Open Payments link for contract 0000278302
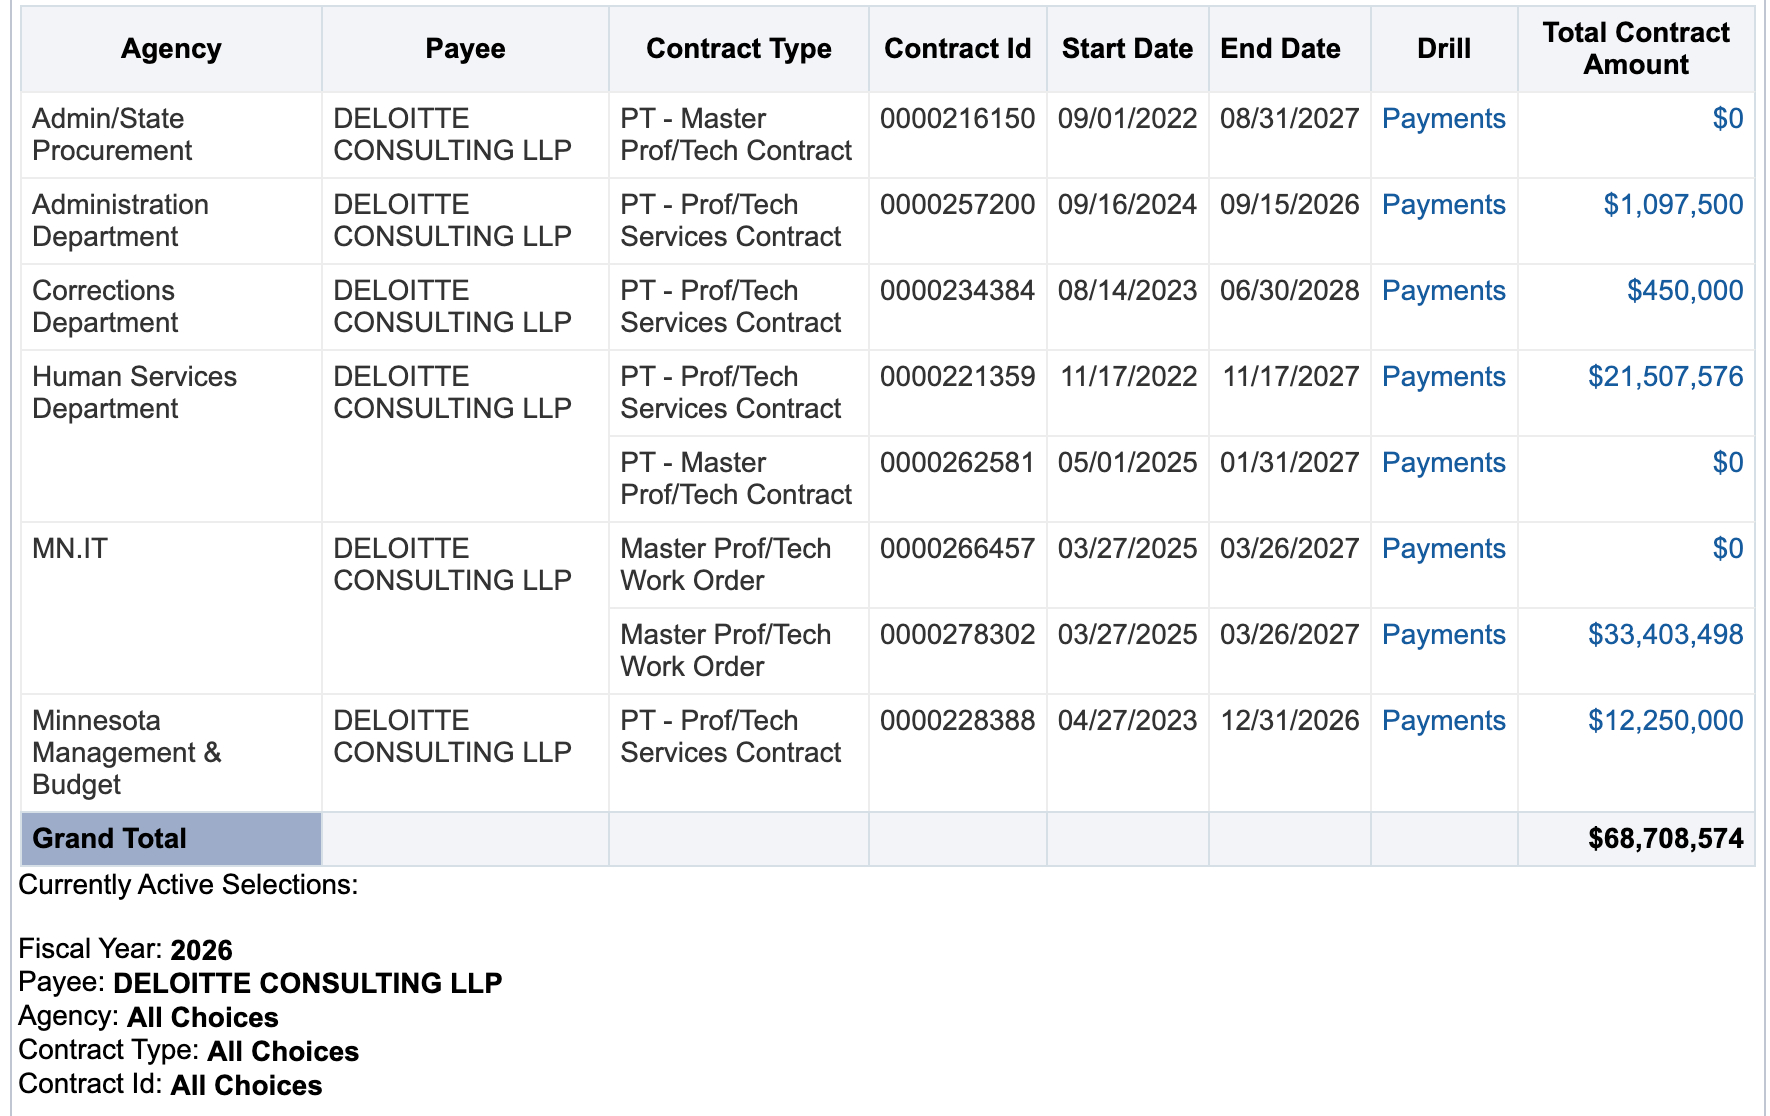Viewport: 1770px width, 1116px height. point(1443,635)
